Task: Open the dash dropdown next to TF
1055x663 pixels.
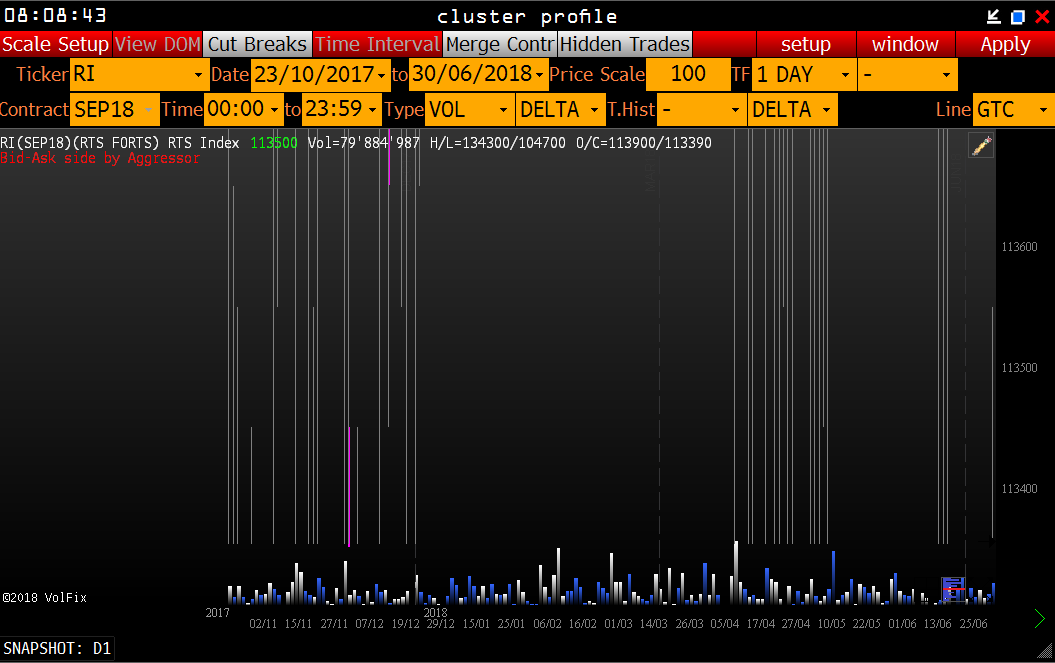Action: tap(907, 74)
